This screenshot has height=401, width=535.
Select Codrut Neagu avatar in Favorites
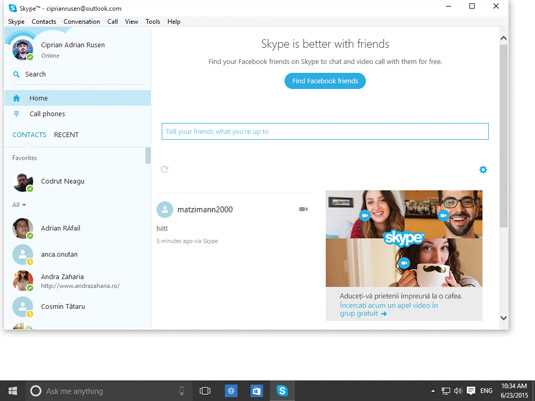click(x=23, y=182)
